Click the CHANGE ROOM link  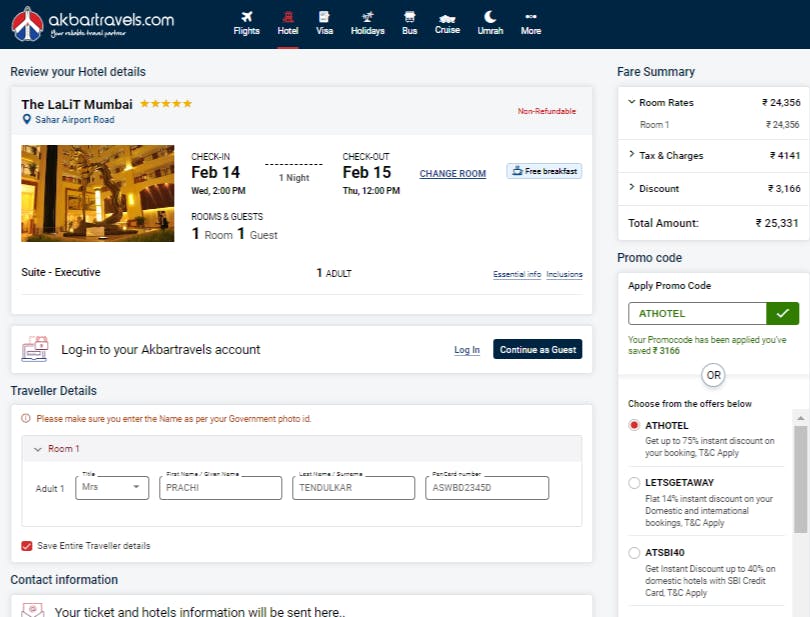click(453, 174)
